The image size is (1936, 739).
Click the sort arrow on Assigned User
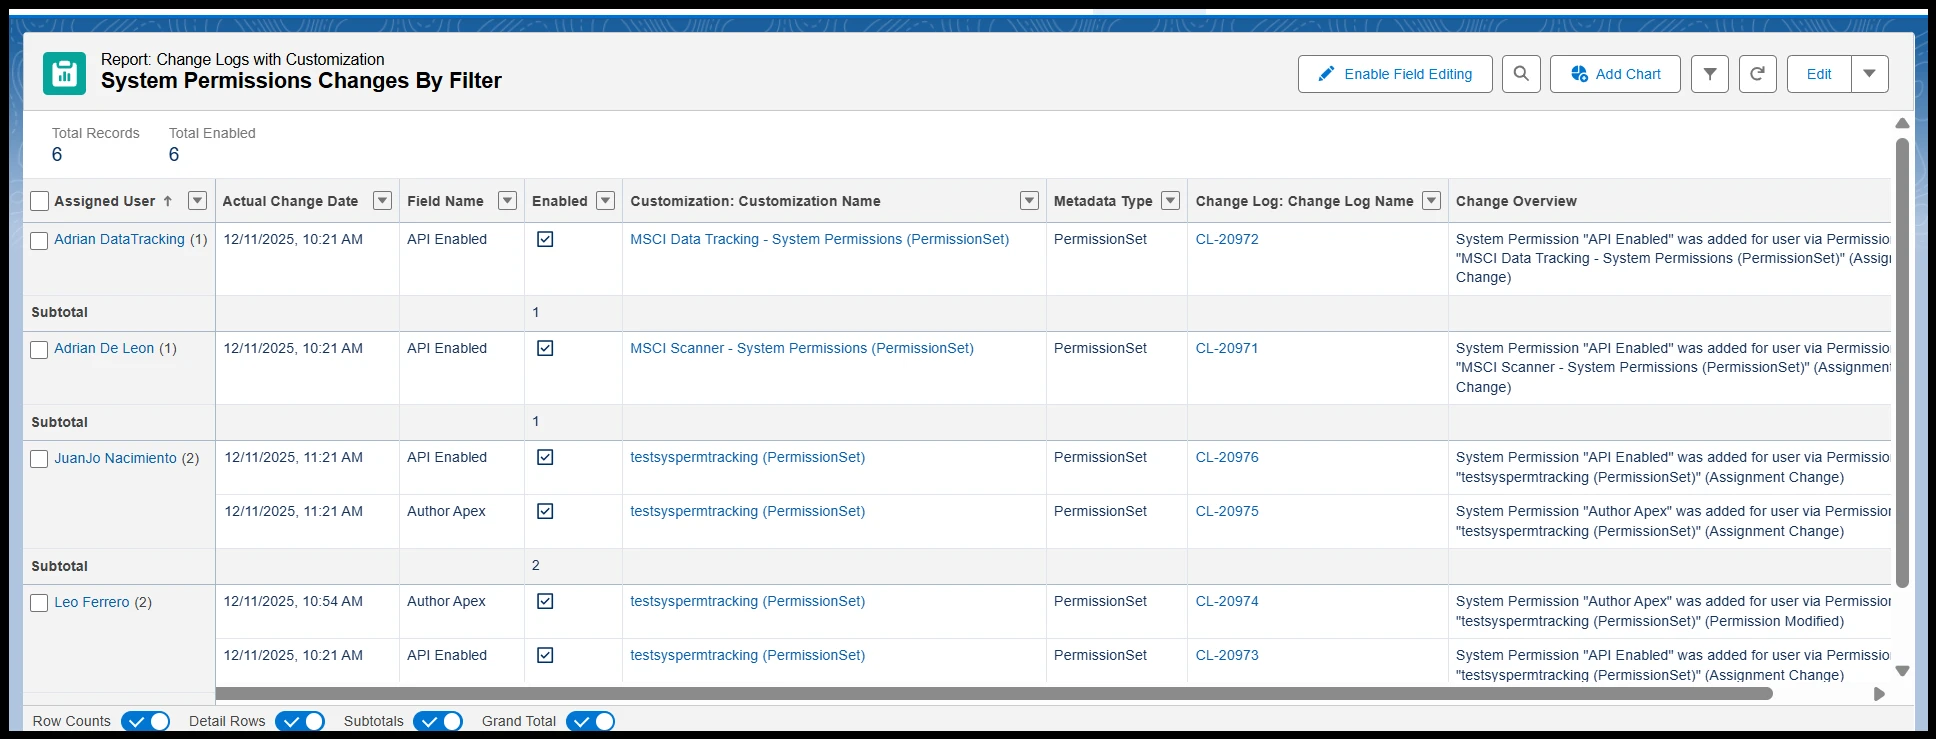tap(168, 201)
